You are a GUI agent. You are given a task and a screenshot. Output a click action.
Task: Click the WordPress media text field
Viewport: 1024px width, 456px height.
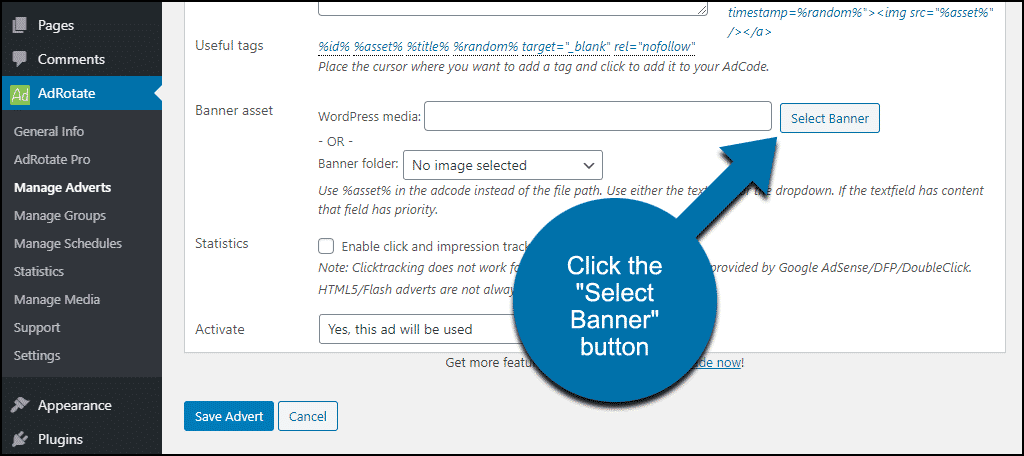coord(598,116)
